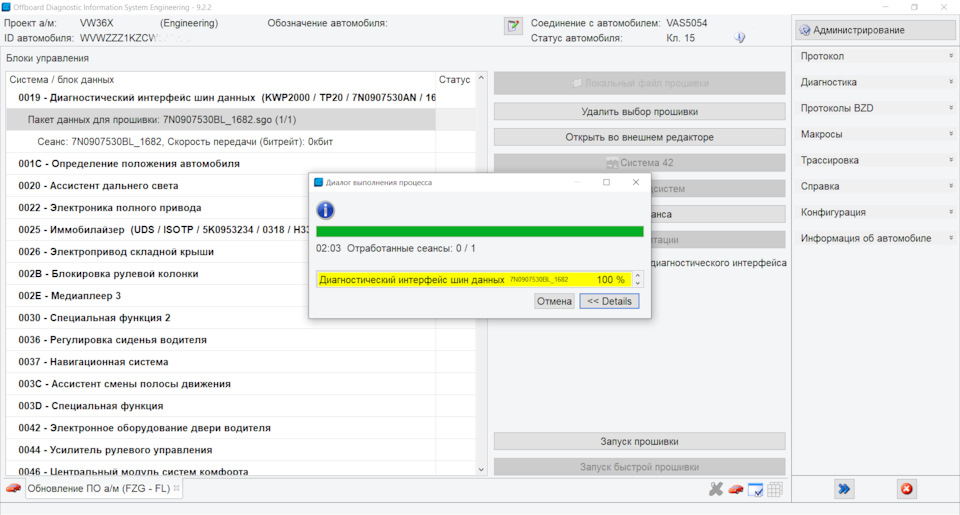Open the Администрирование panel
Image resolution: width=960 pixels, height=515 pixels.
[875, 30]
